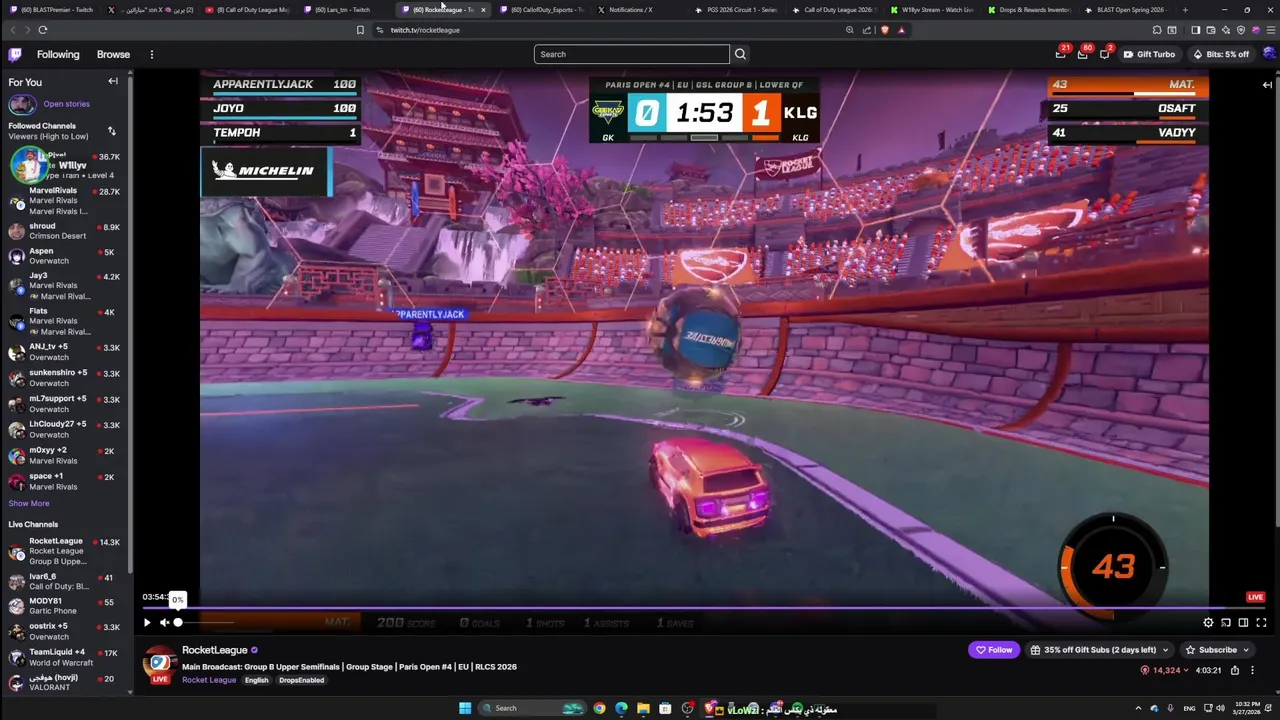The width and height of the screenshot is (1280, 720).
Task: Click the Gift Turbo button
Action: pos(1149,54)
